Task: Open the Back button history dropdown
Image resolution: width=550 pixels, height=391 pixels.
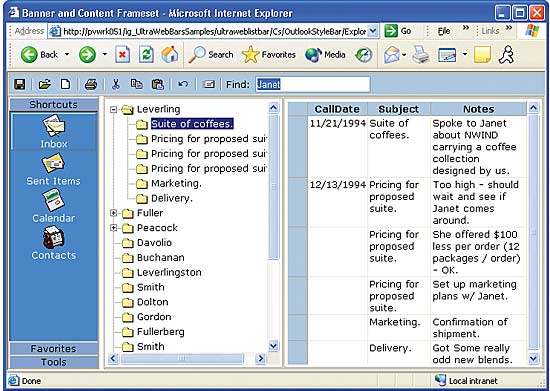Action: (x=67, y=54)
